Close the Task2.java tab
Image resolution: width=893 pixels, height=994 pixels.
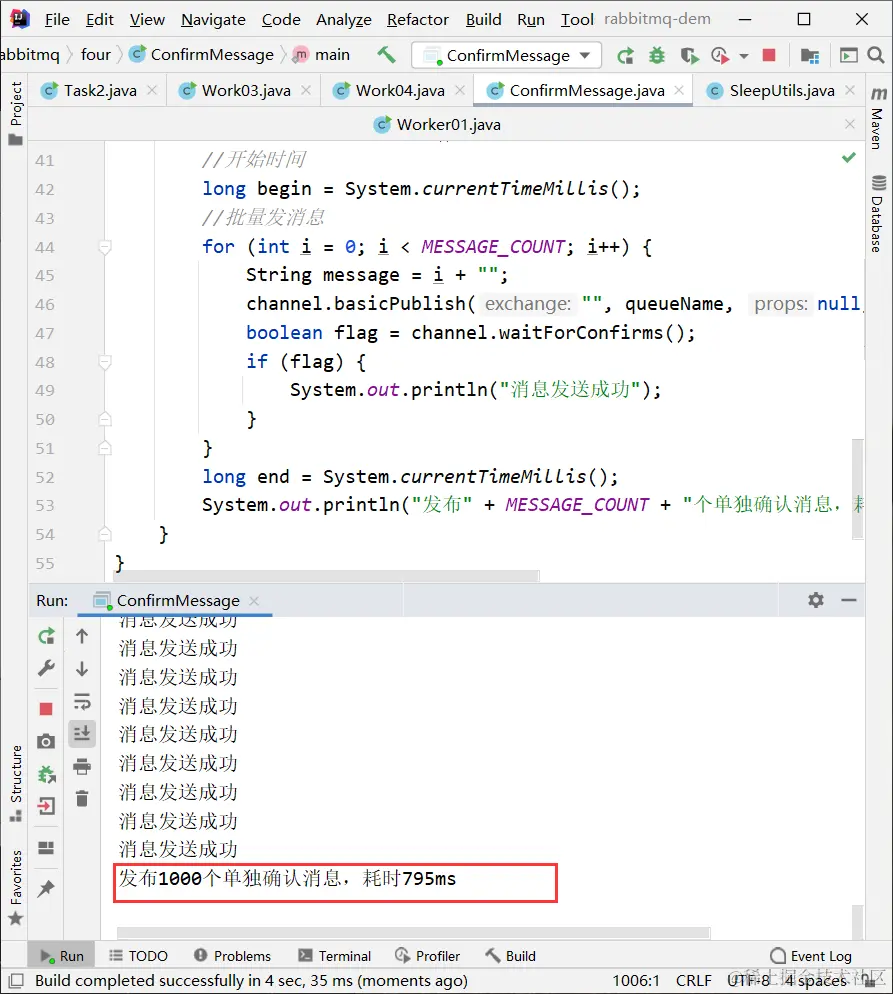coord(151,91)
